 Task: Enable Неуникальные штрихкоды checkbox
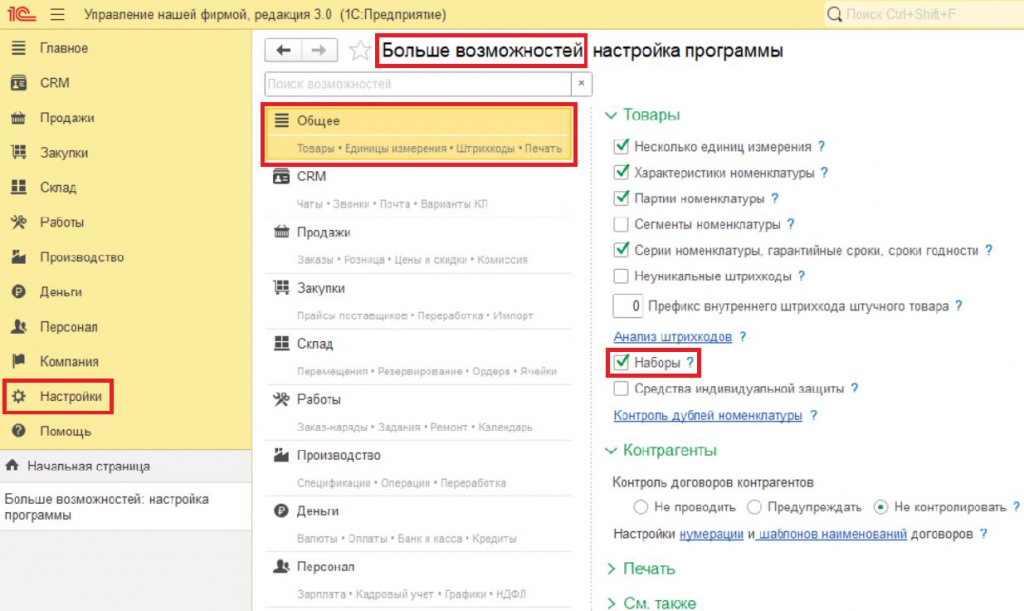point(621,276)
